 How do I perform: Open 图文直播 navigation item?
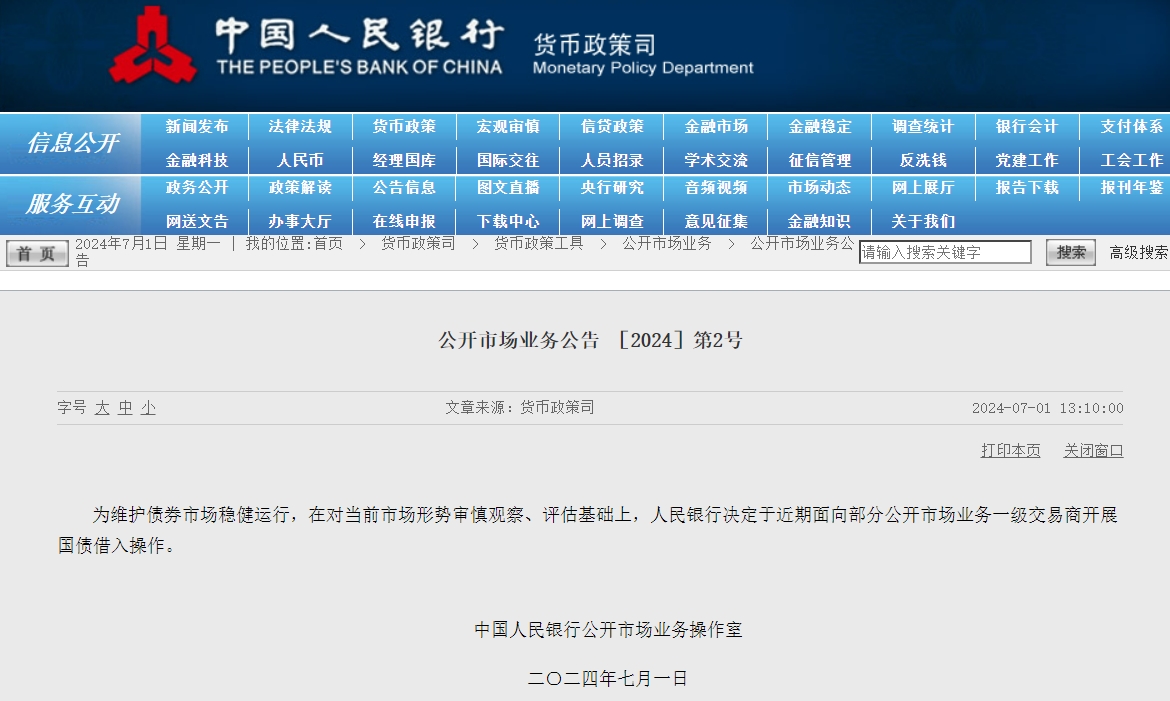point(508,187)
